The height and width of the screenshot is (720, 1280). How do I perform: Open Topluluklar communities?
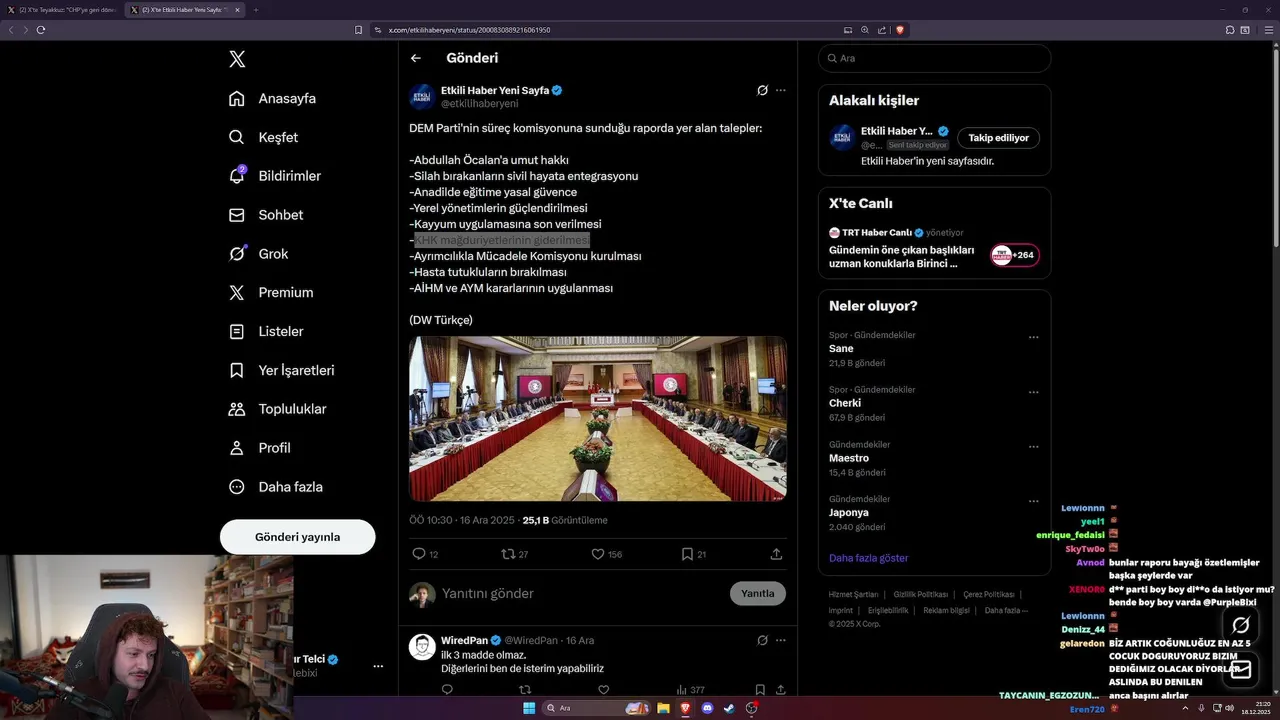[278, 409]
